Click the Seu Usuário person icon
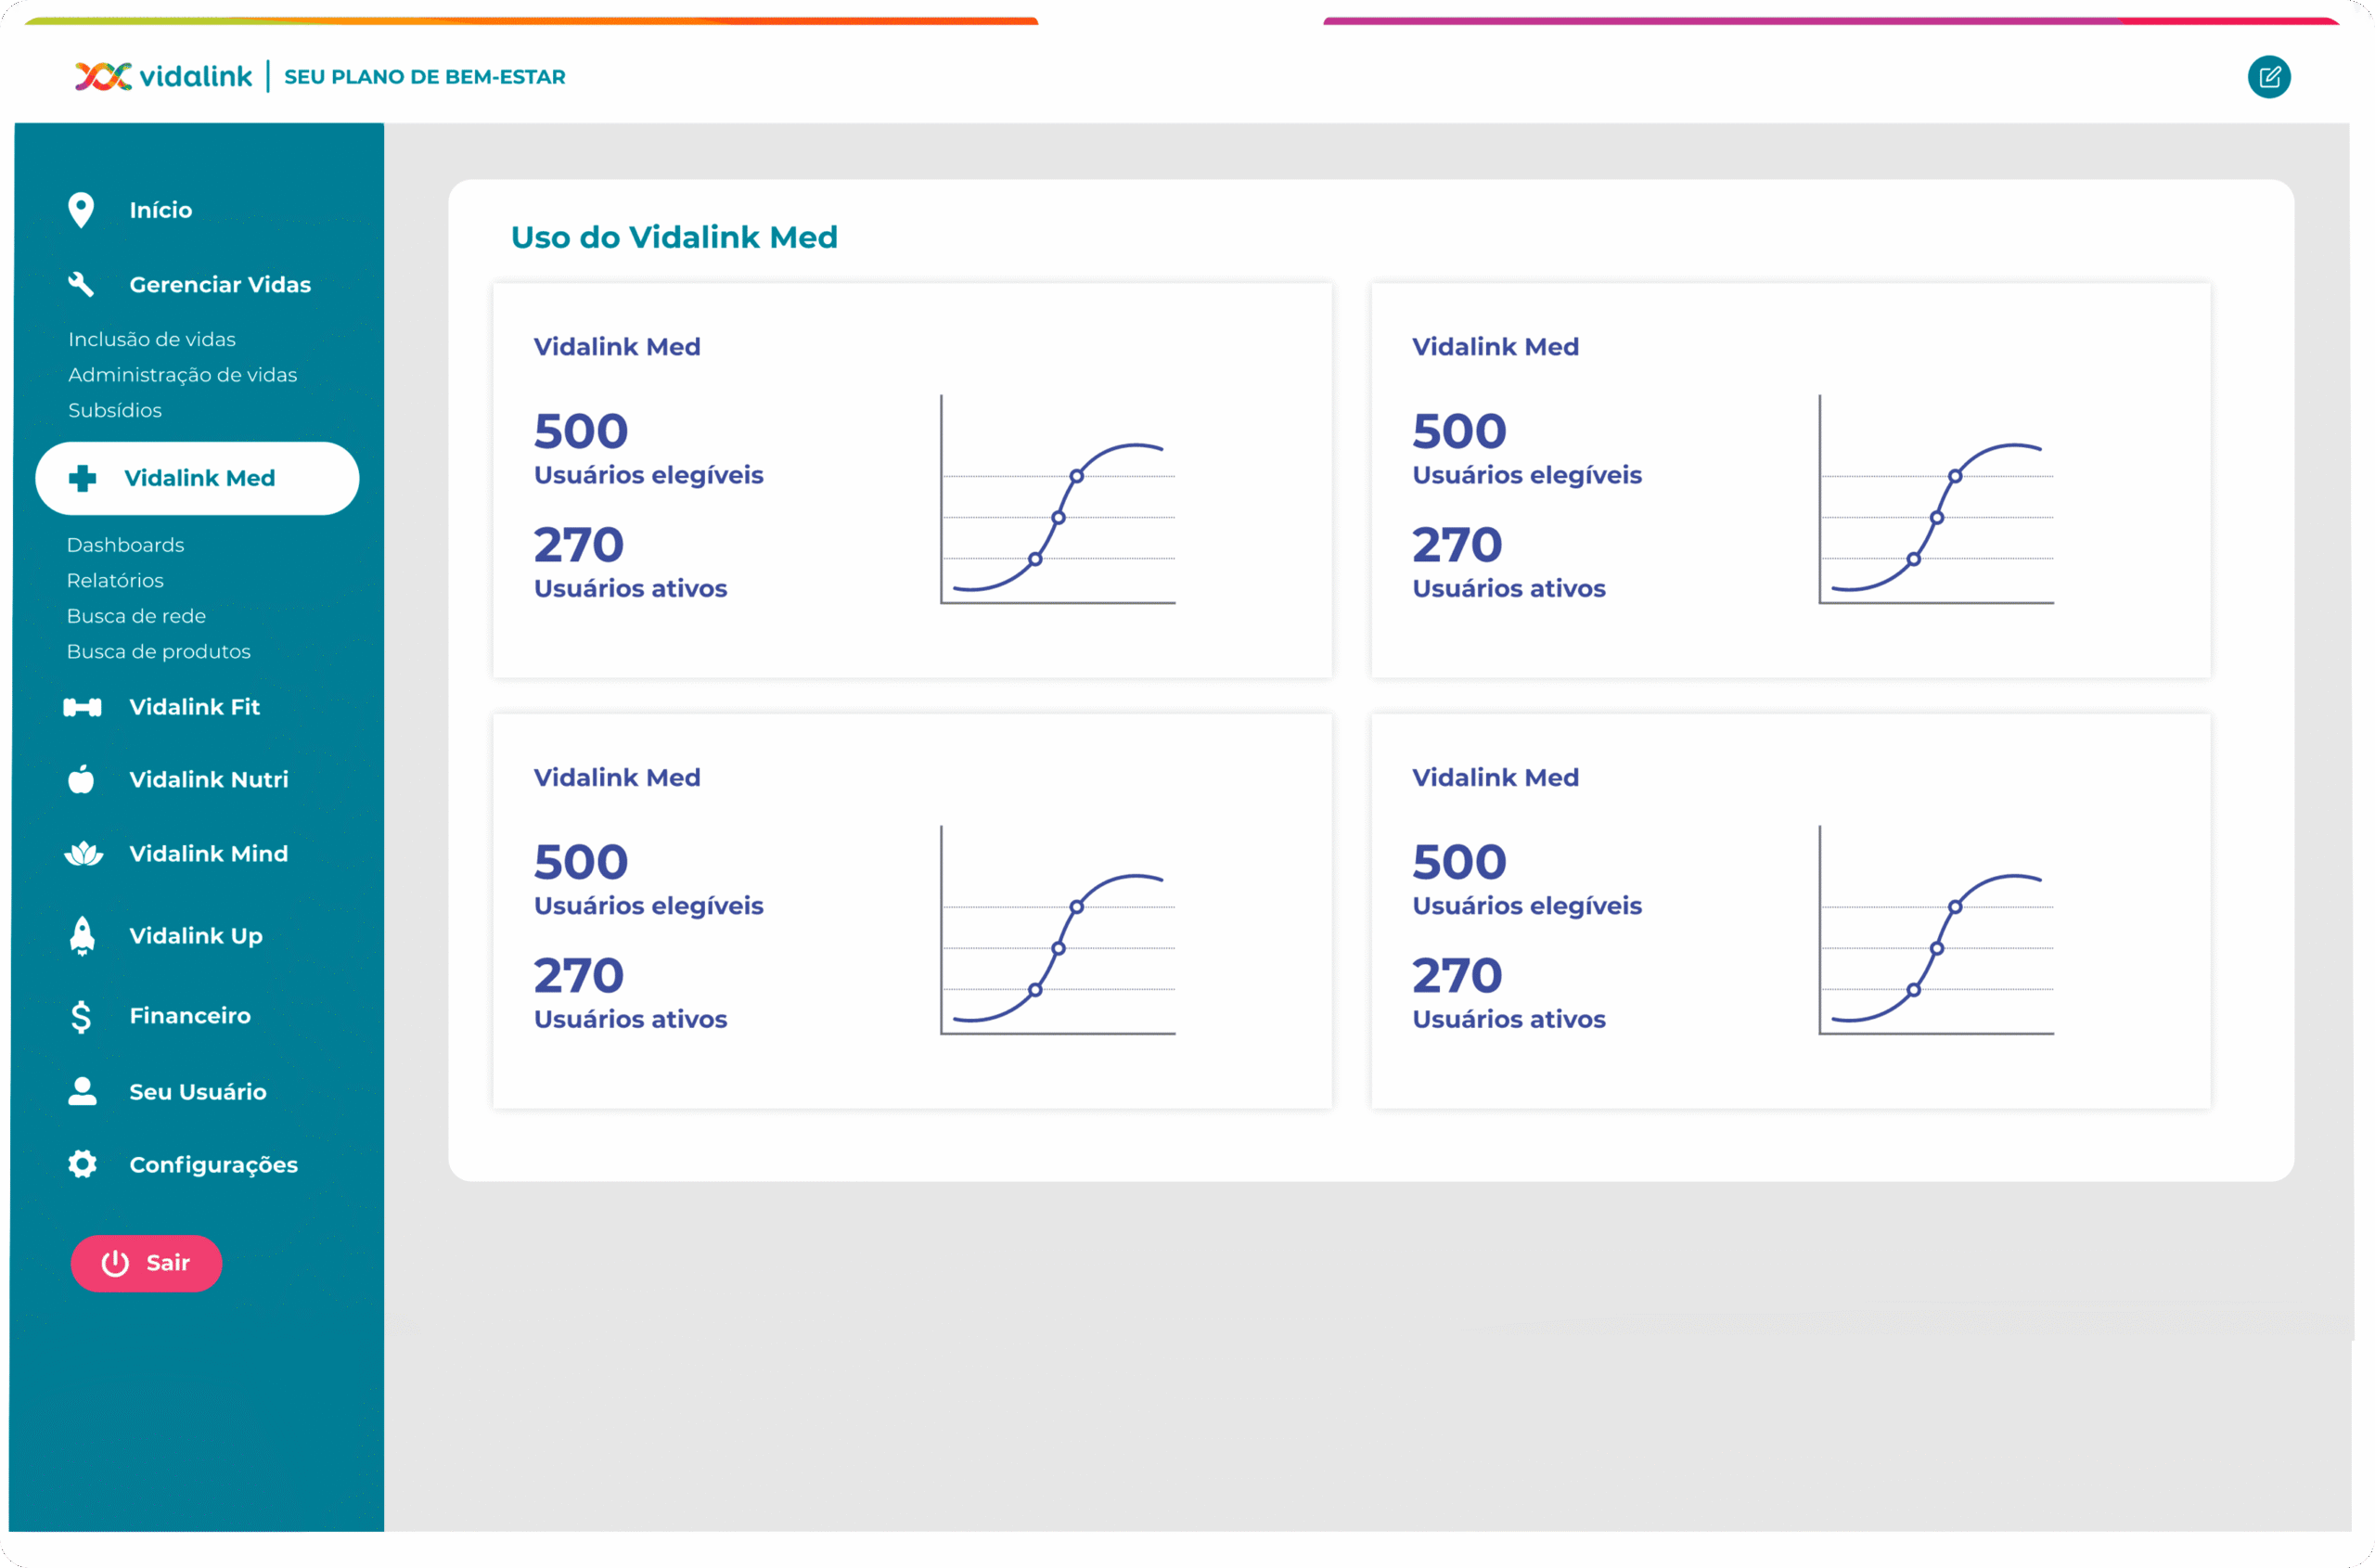The height and width of the screenshot is (1568, 2375). (82, 1092)
